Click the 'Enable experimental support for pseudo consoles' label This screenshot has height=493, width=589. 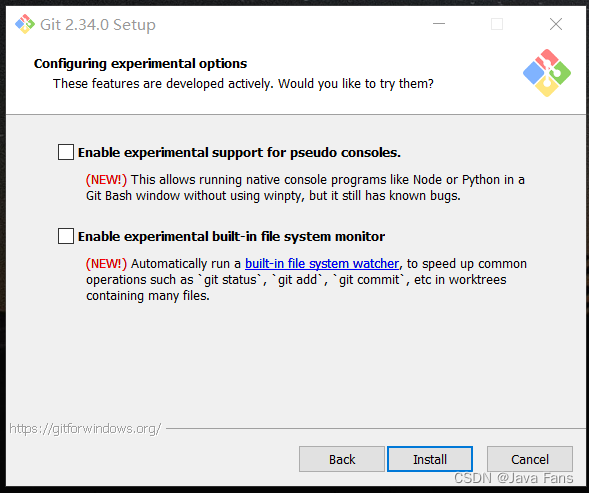239,153
